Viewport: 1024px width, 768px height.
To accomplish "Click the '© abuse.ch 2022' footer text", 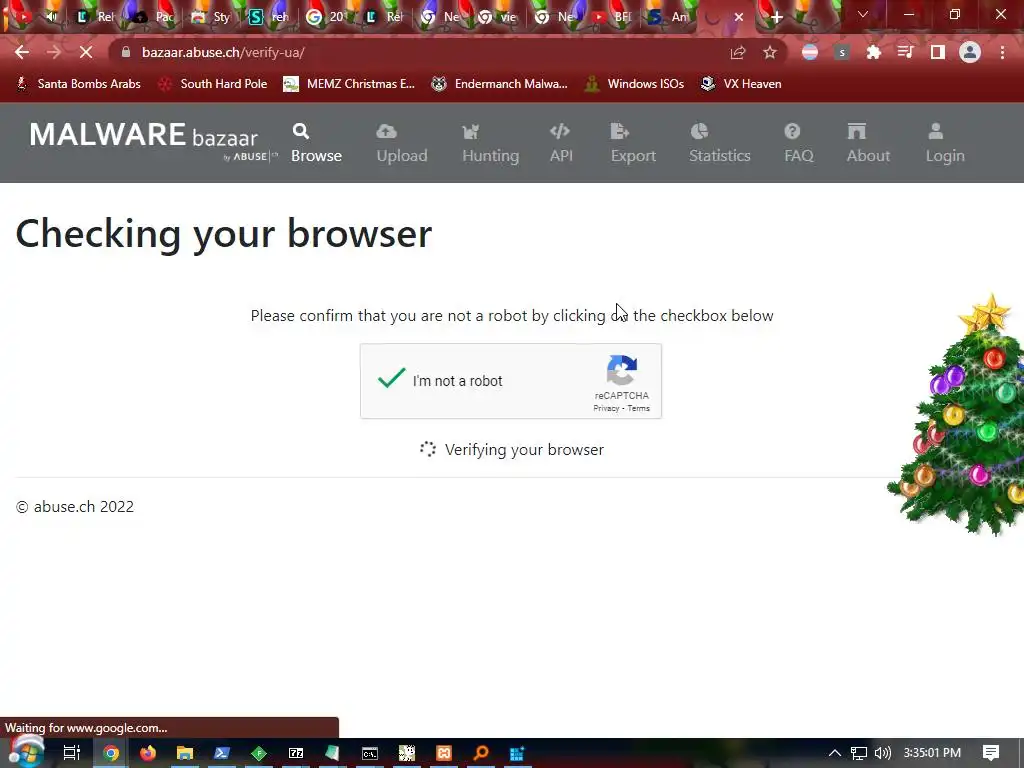I will pyautogui.click(x=74, y=507).
